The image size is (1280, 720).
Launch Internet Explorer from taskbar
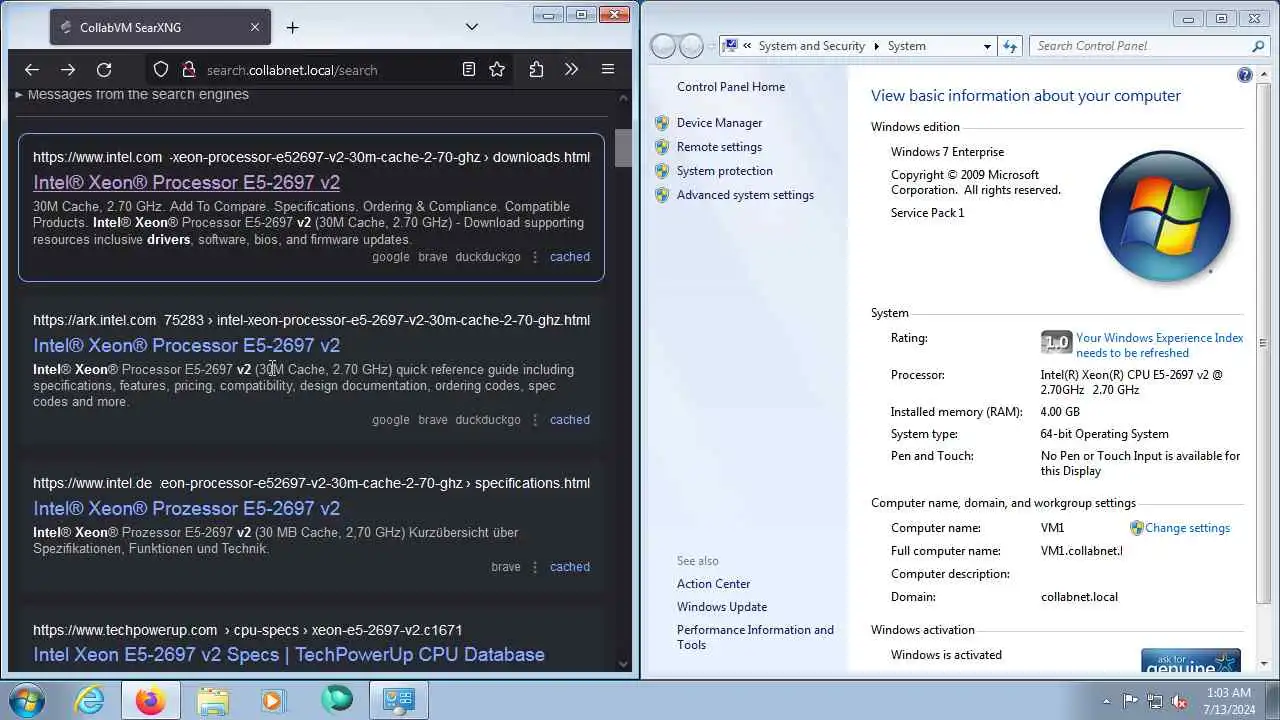90,700
